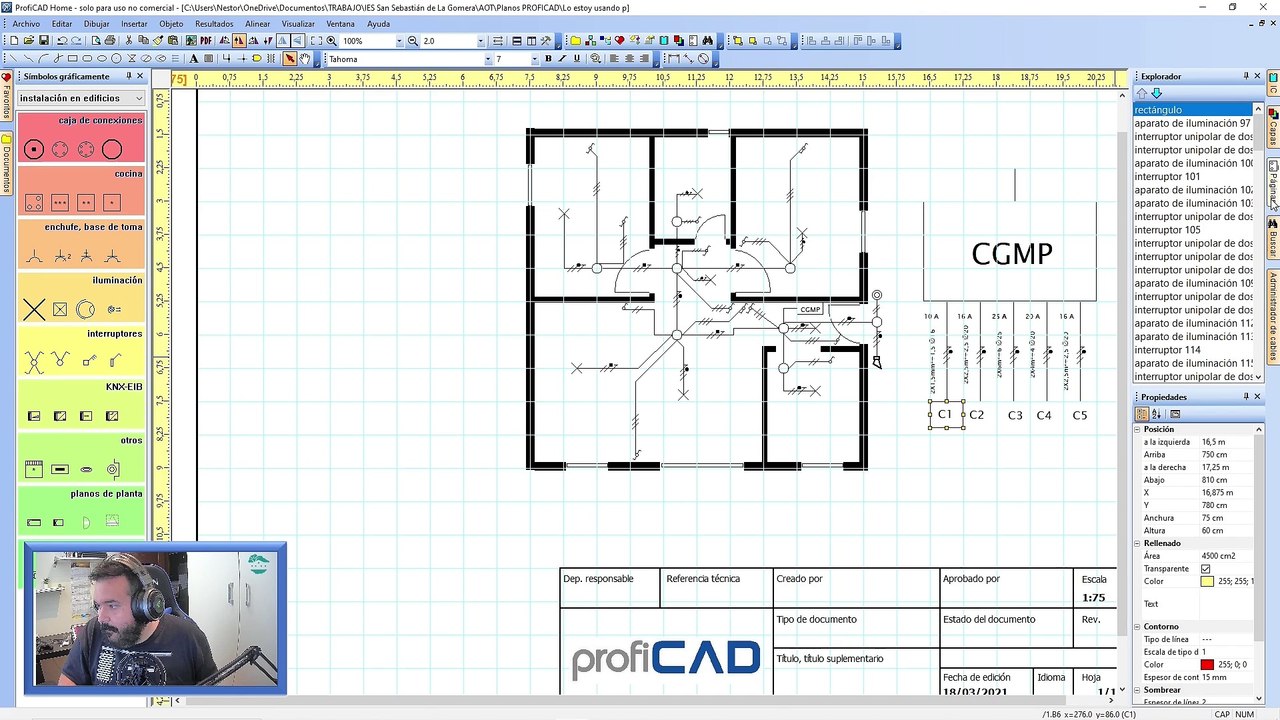
Task: Select the rectangle drawing tool
Action: coord(72,58)
